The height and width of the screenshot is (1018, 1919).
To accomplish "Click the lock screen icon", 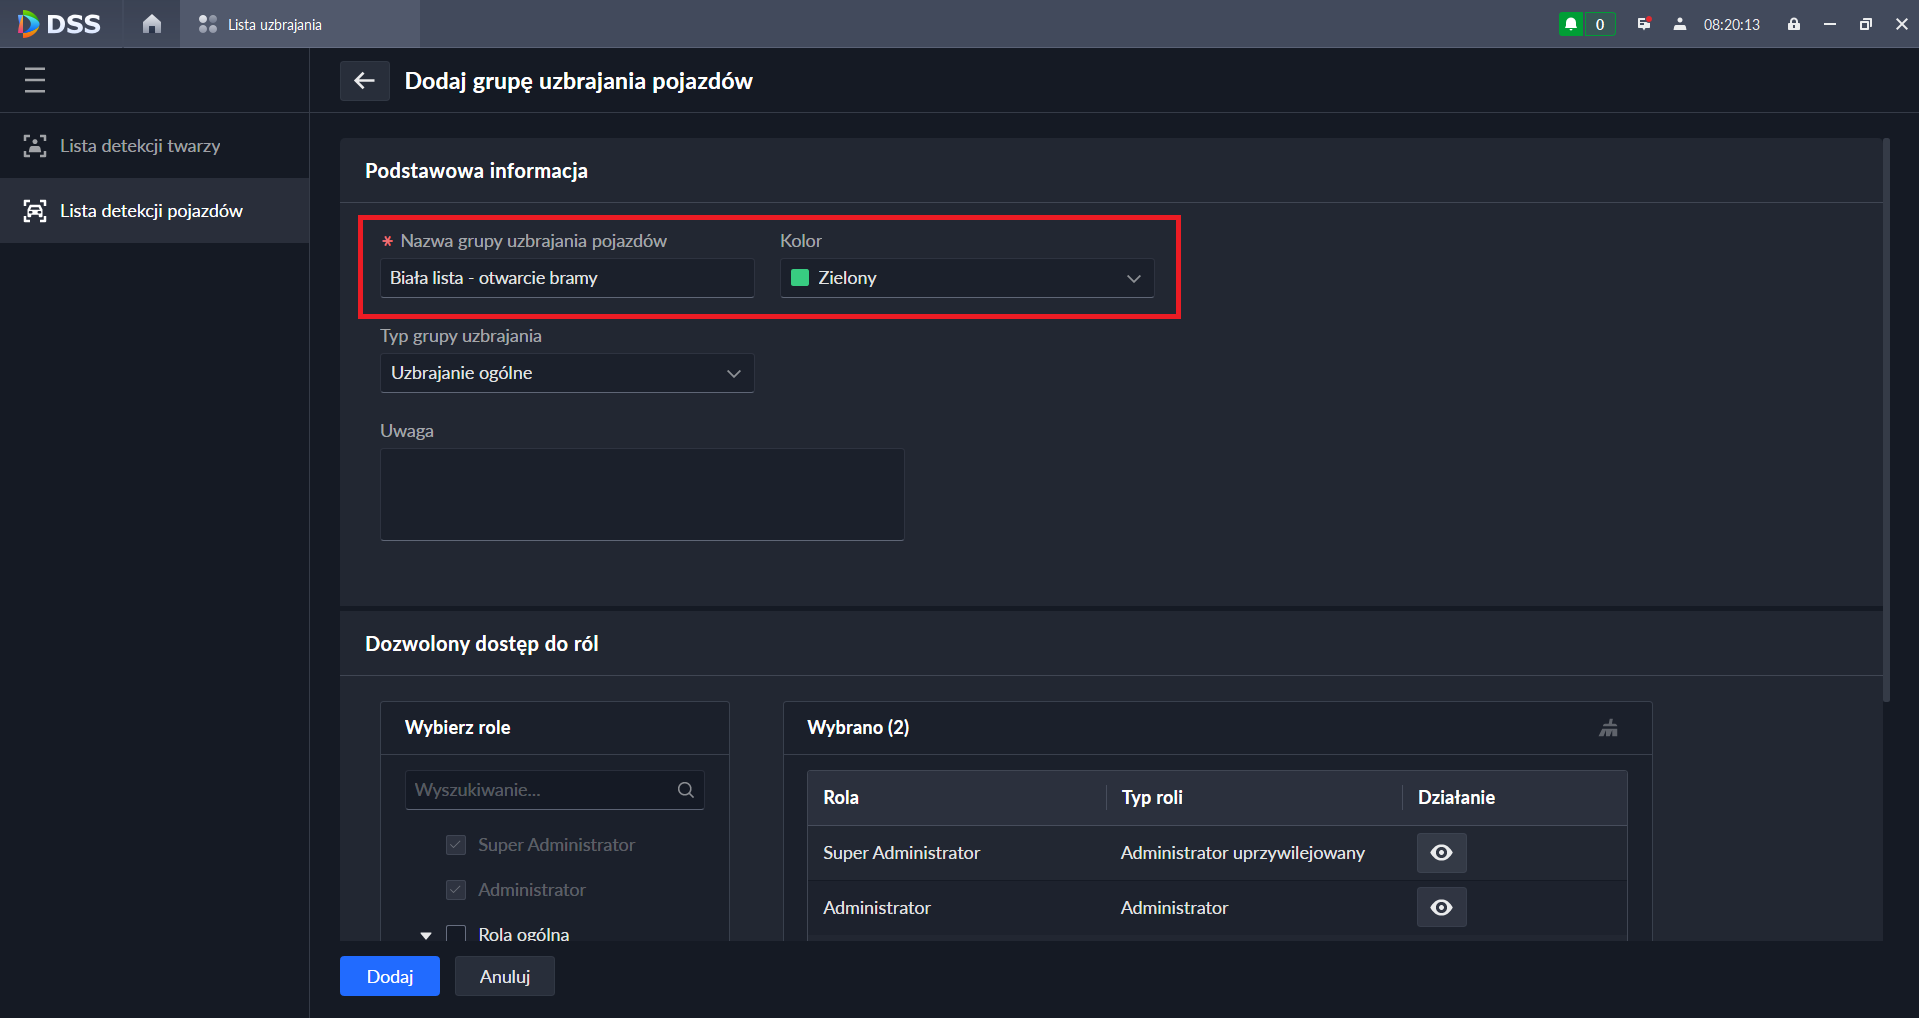I will (1794, 24).
